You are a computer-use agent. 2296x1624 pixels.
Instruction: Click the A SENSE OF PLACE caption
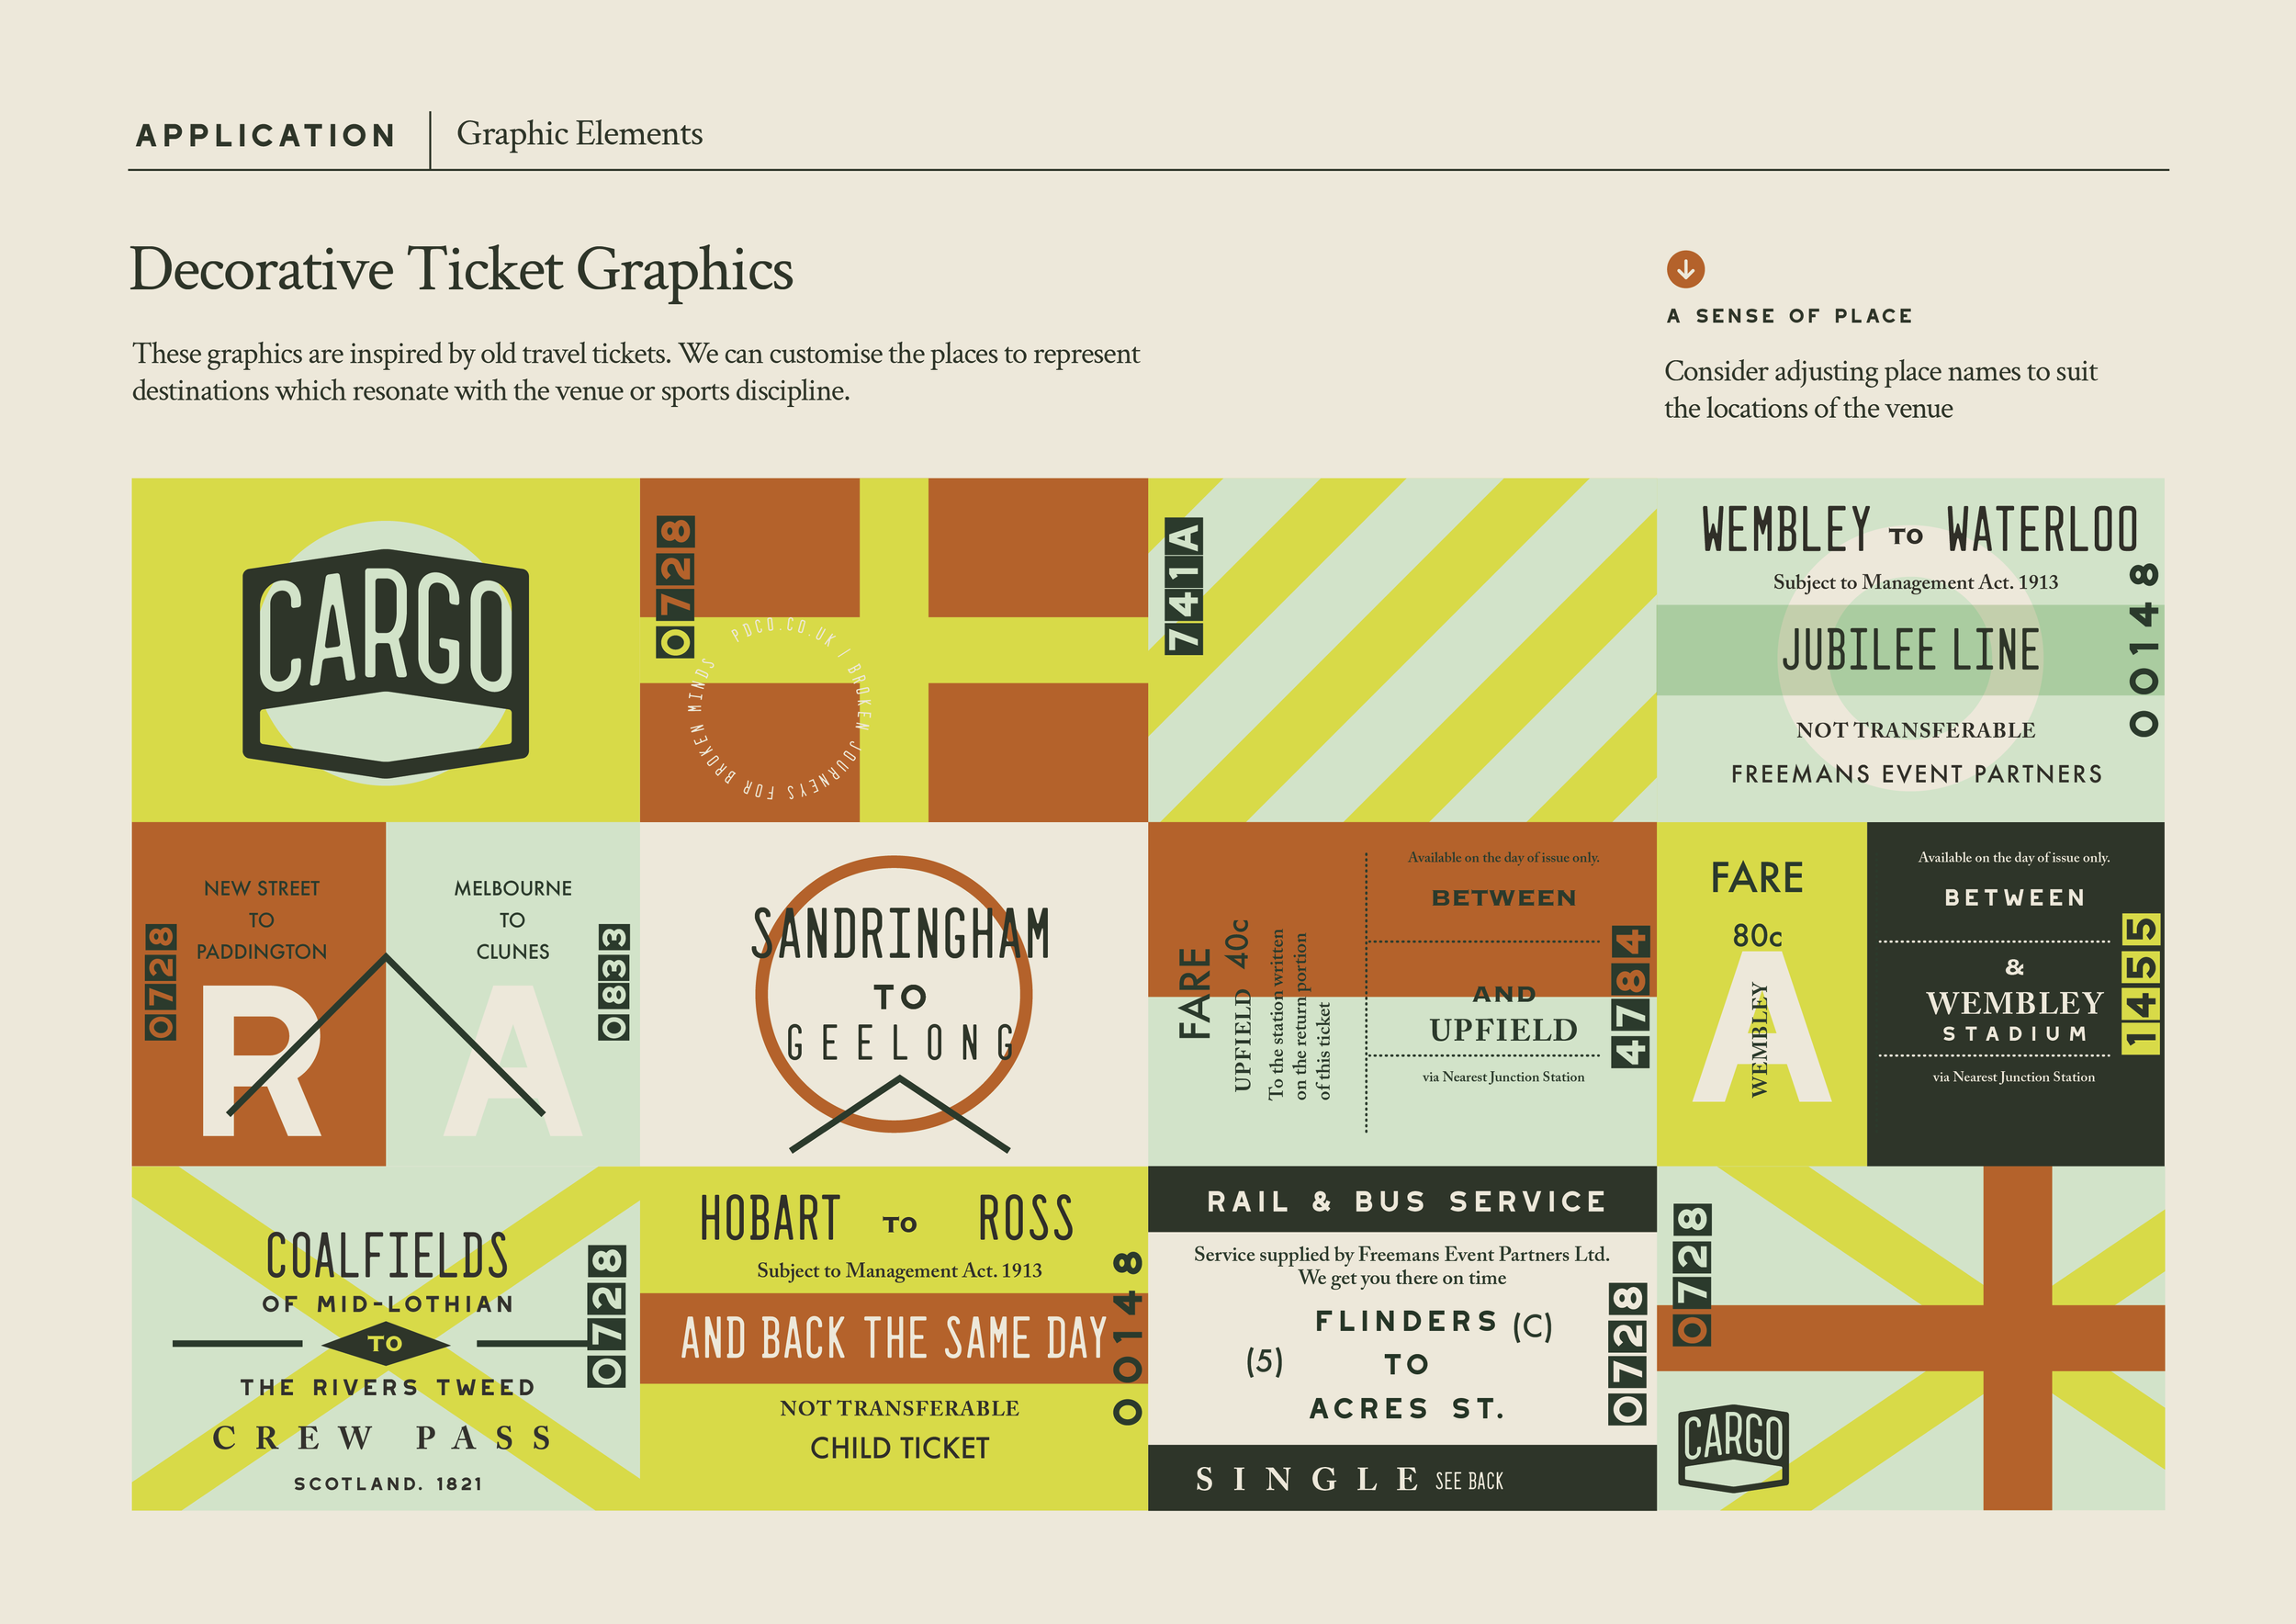coord(1789,316)
